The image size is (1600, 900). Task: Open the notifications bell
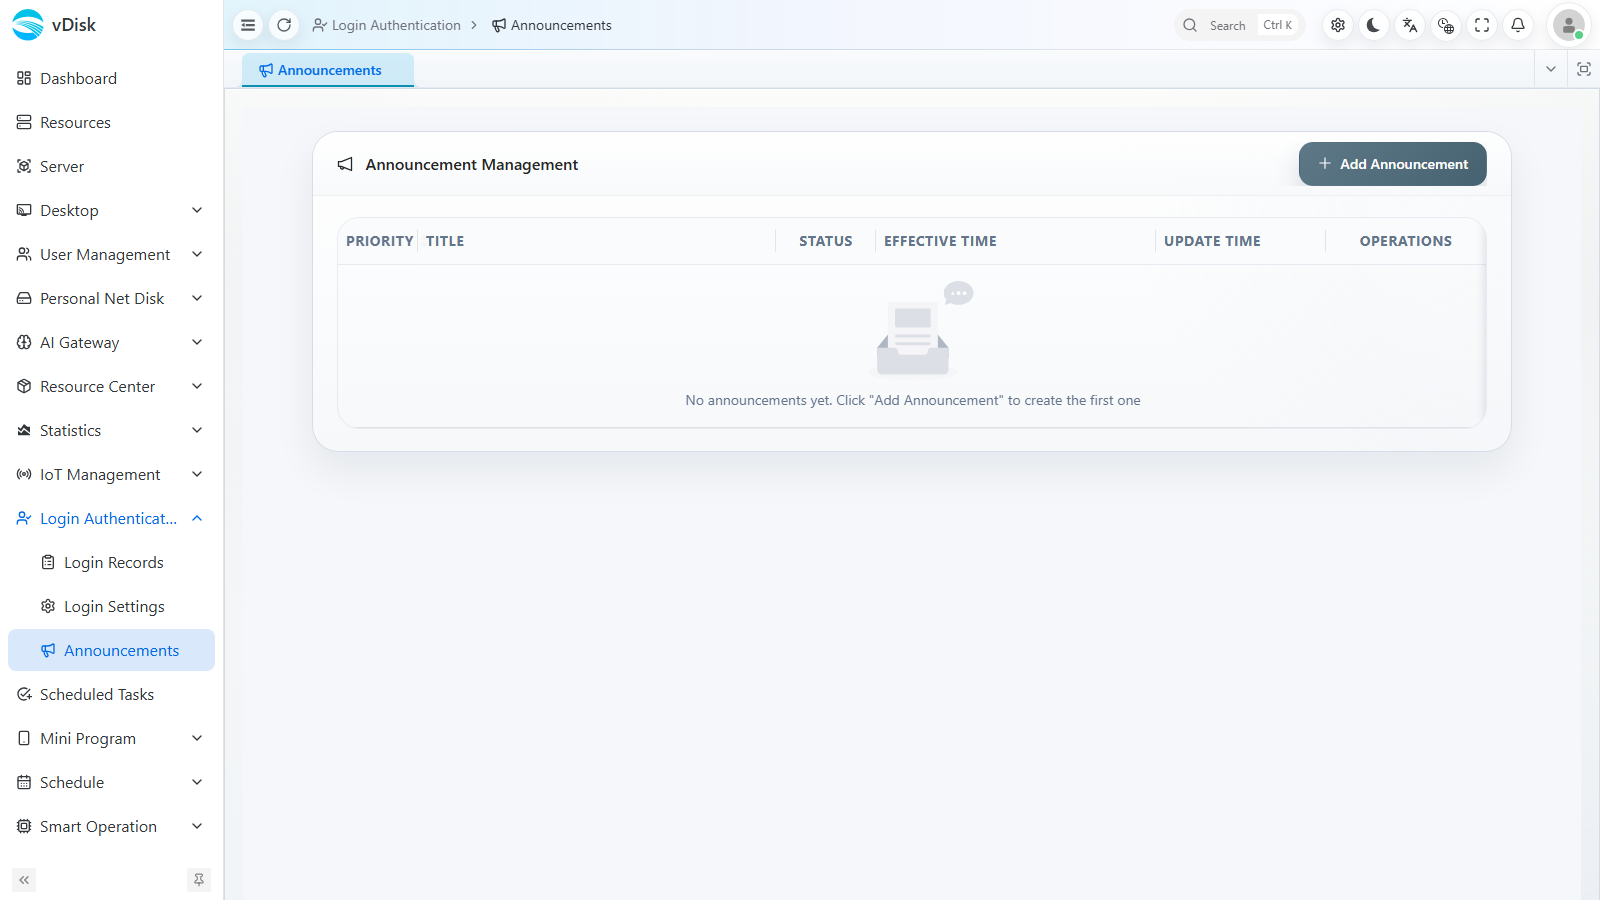pyautogui.click(x=1518, y=25)
